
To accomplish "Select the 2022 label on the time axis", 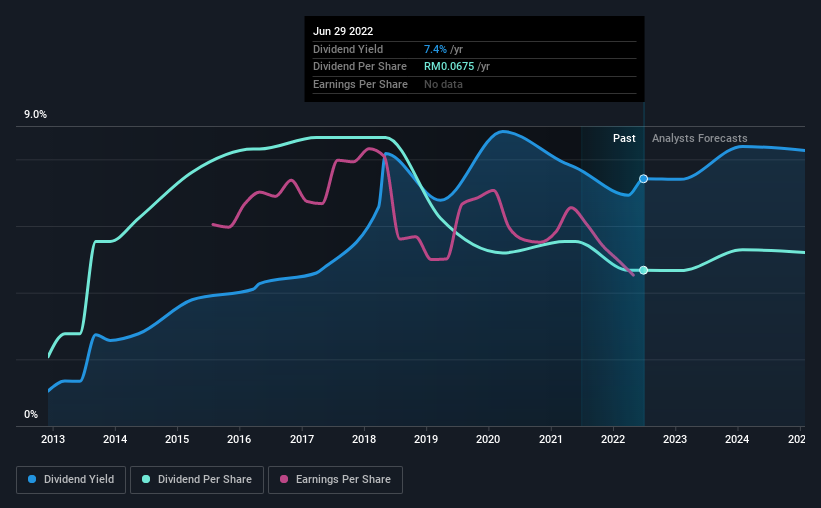I will 613,439.
